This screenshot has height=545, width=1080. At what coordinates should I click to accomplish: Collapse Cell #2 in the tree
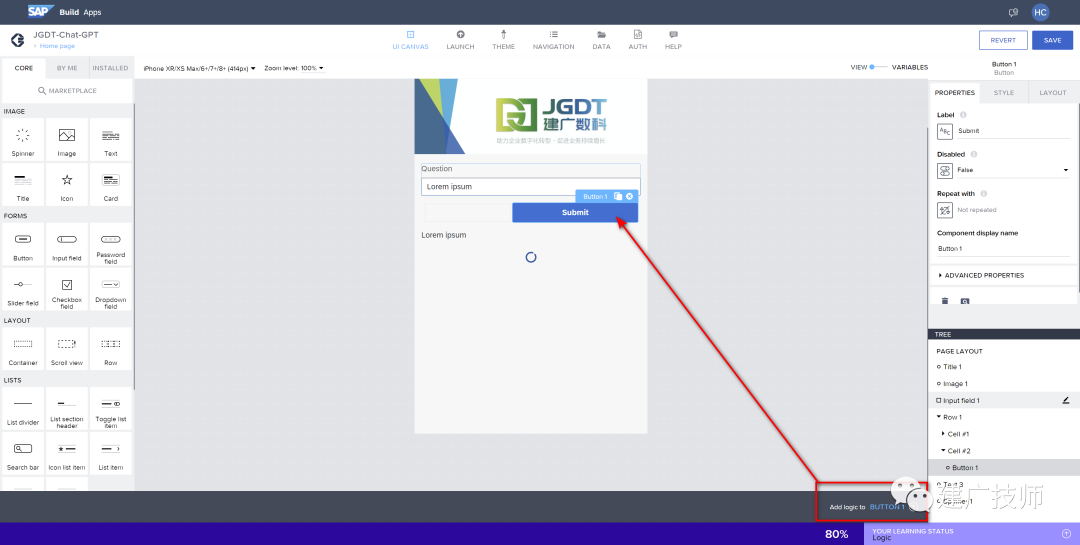click(943, 451)
